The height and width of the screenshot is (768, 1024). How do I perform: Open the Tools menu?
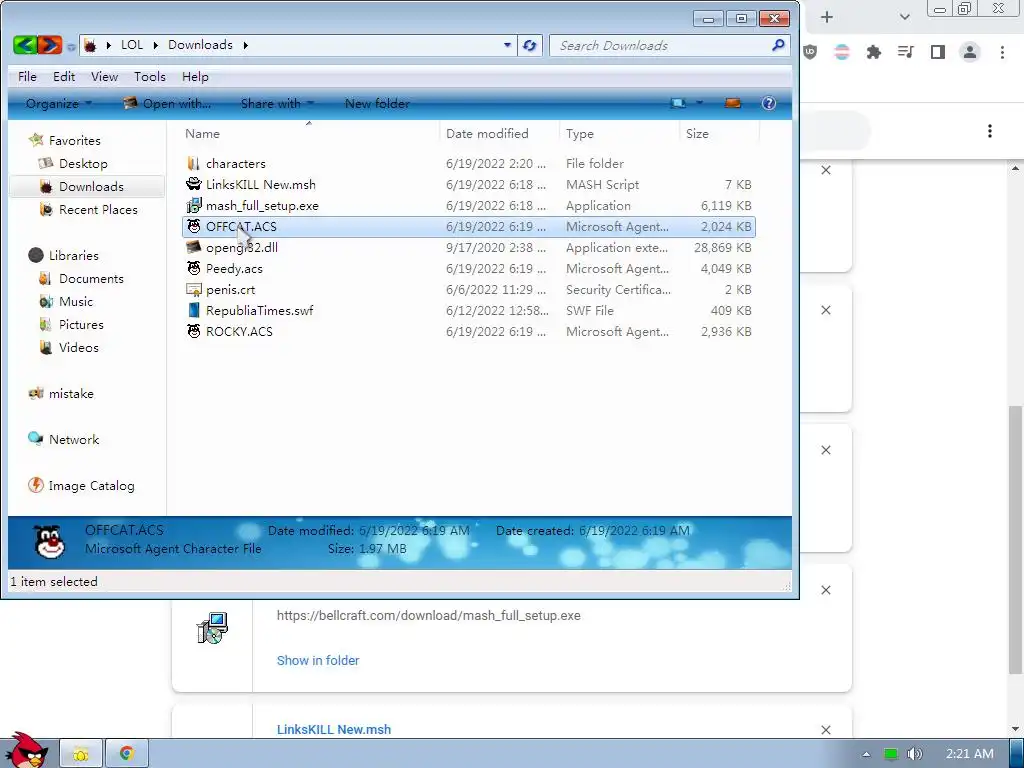click(x=150, y=76)
